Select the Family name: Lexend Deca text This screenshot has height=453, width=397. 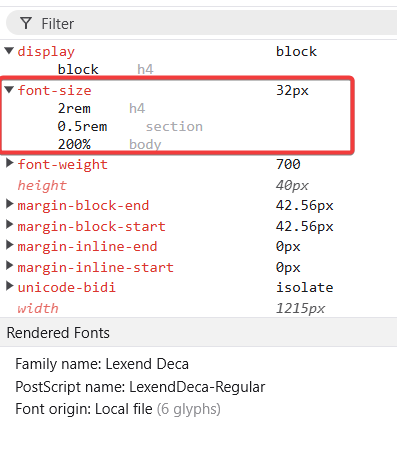tap(102, 364)
